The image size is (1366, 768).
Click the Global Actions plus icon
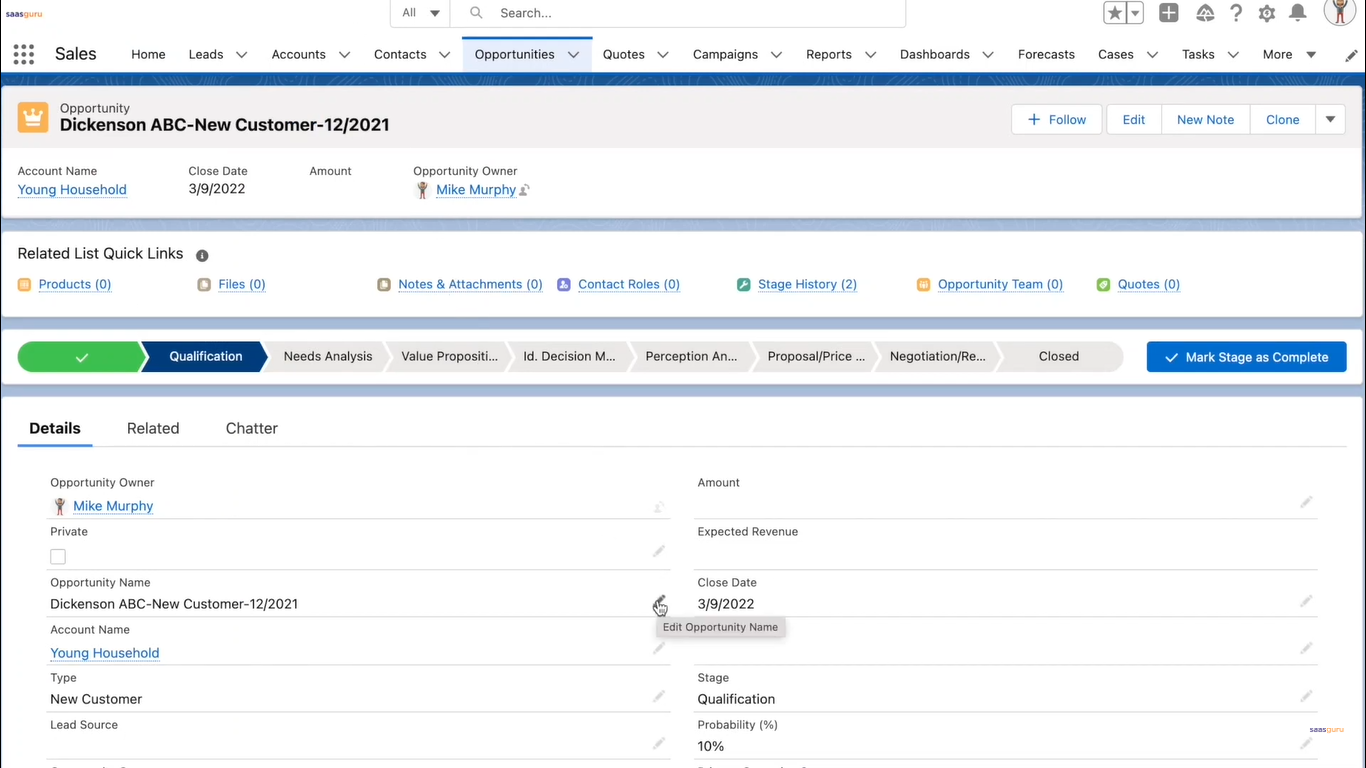[x=1168, y=13]
